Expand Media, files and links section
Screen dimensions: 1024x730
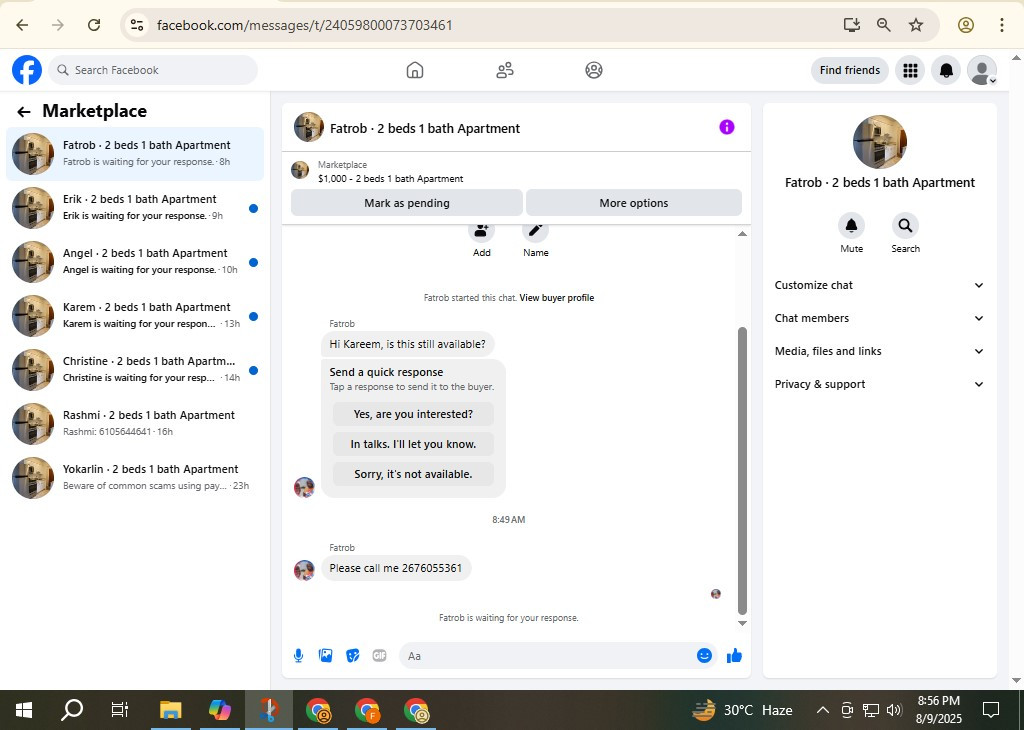click(879, 351)
